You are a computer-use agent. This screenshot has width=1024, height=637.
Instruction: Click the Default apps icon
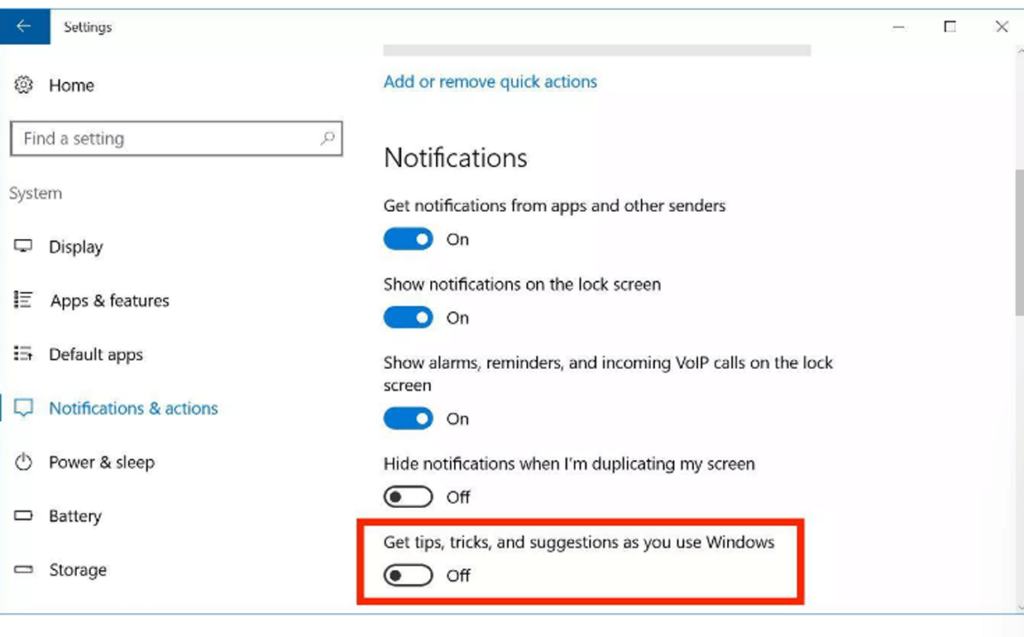coord(24,353)
